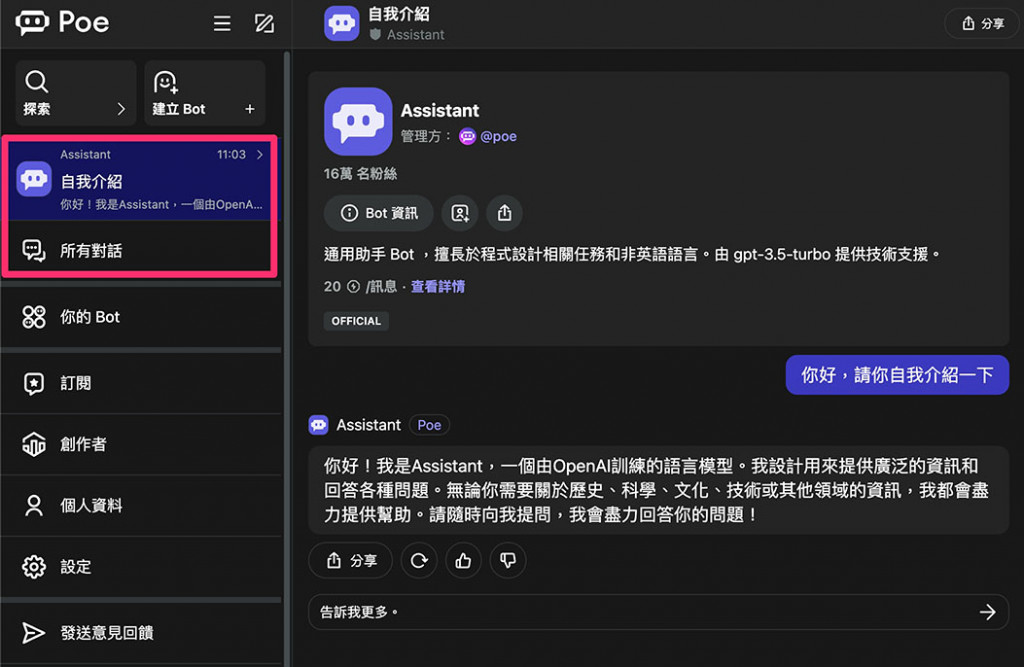This screenshot has width=1024, height=667.
Task: Click the 16萬 名粉絲 follower count
Action: coord(360,174)
